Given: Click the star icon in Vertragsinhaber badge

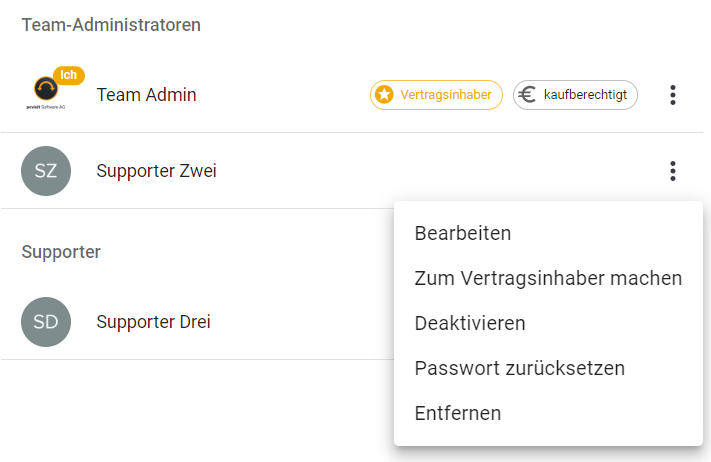Looking at the screenshot, I should coord(384,95).
